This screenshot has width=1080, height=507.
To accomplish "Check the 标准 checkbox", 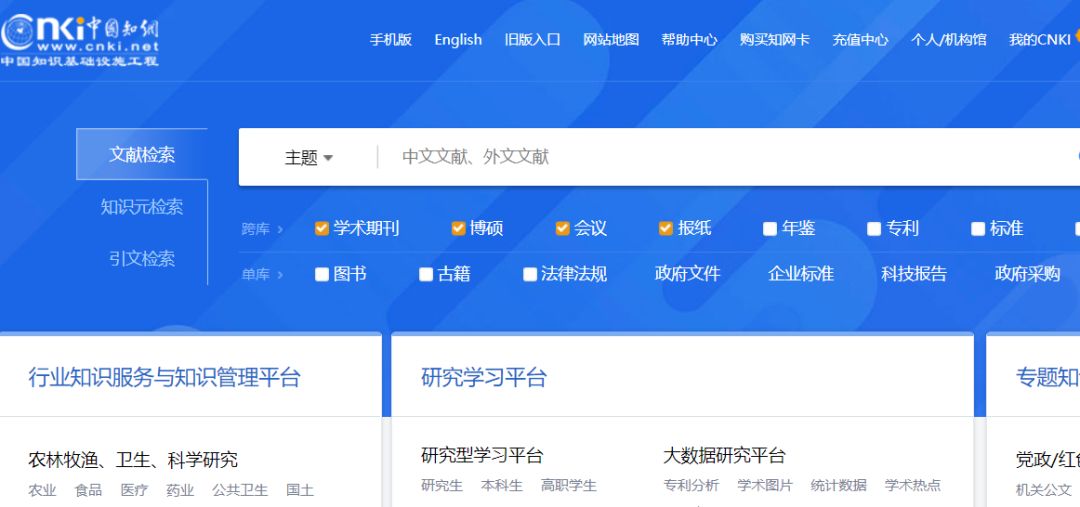I will tap(978, 229).
